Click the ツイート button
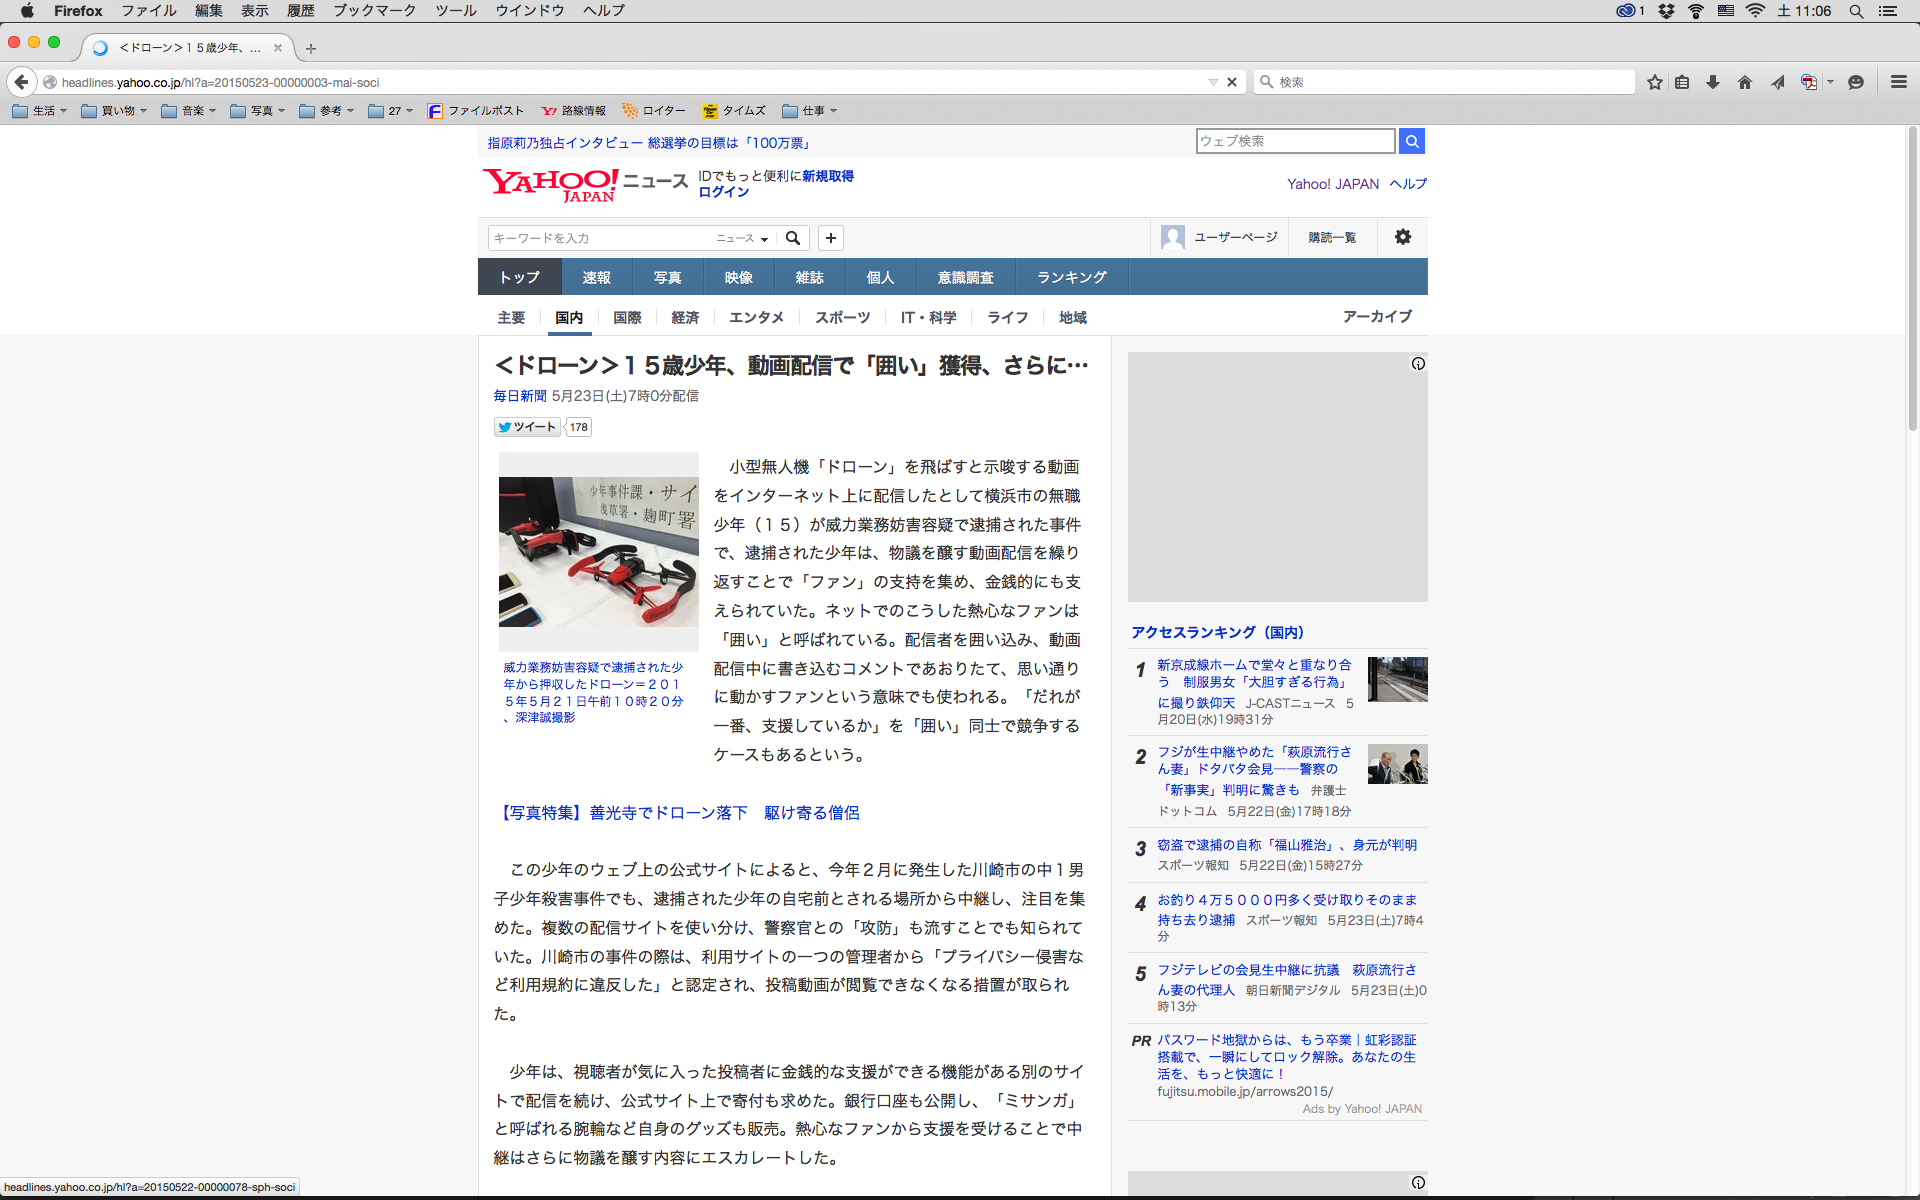Screen dimensions: 1920x1200 [x=528, y=427]
